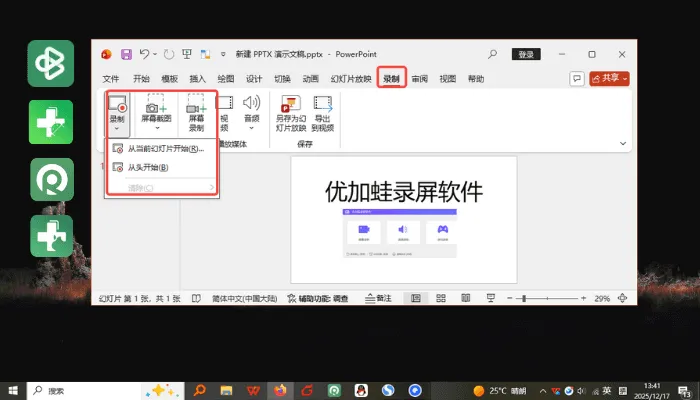Expand the 屏幕截图 dropdown arrow
The image size is (700, 400).
coord(157,128)
